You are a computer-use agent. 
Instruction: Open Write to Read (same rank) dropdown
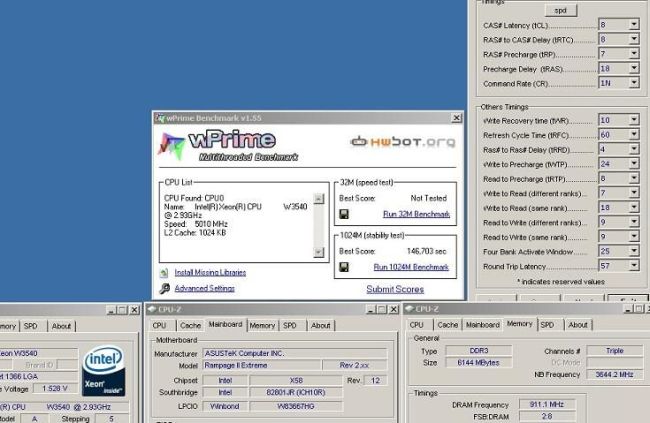coord(634,207)
